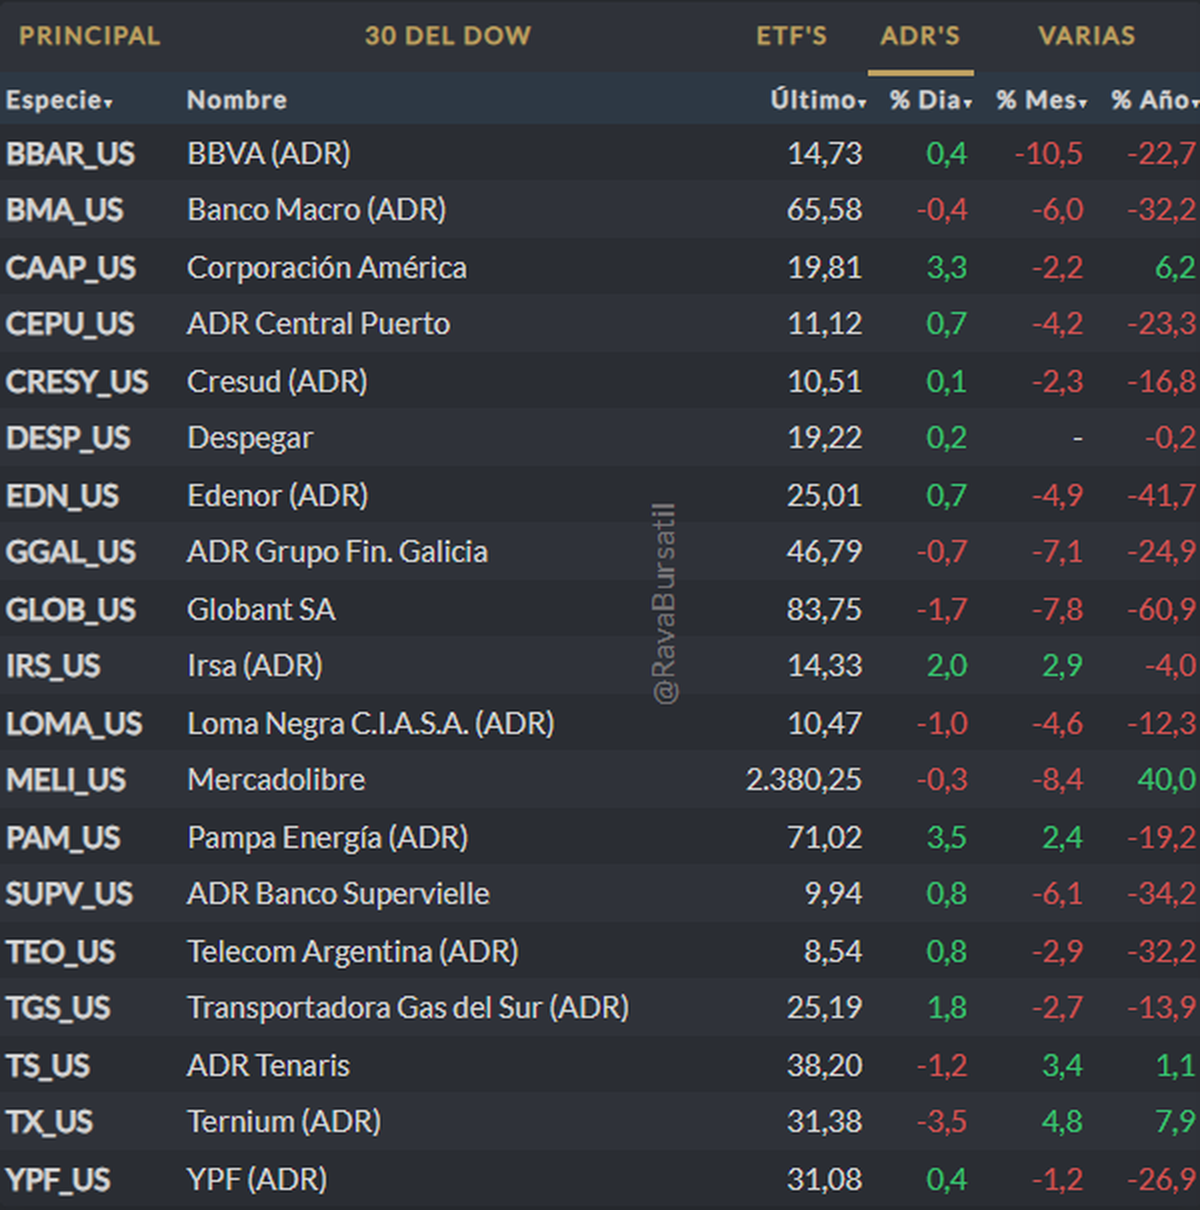
Task: Open the 30 DEL DOW tab
Action: [447, 36]
